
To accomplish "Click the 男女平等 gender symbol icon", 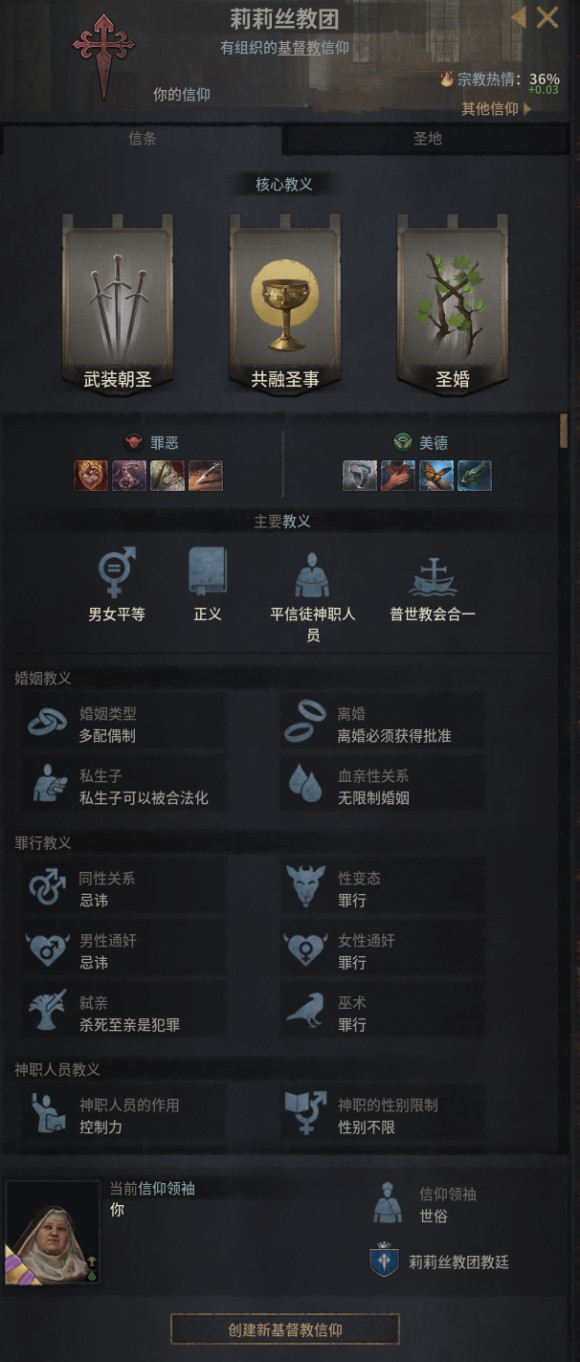I will [116, 572].
